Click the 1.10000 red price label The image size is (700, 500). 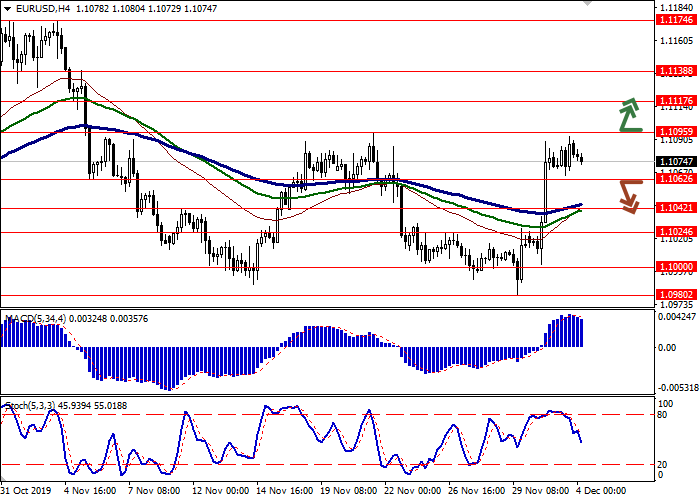pyautogui.click(x=676, y=267)
